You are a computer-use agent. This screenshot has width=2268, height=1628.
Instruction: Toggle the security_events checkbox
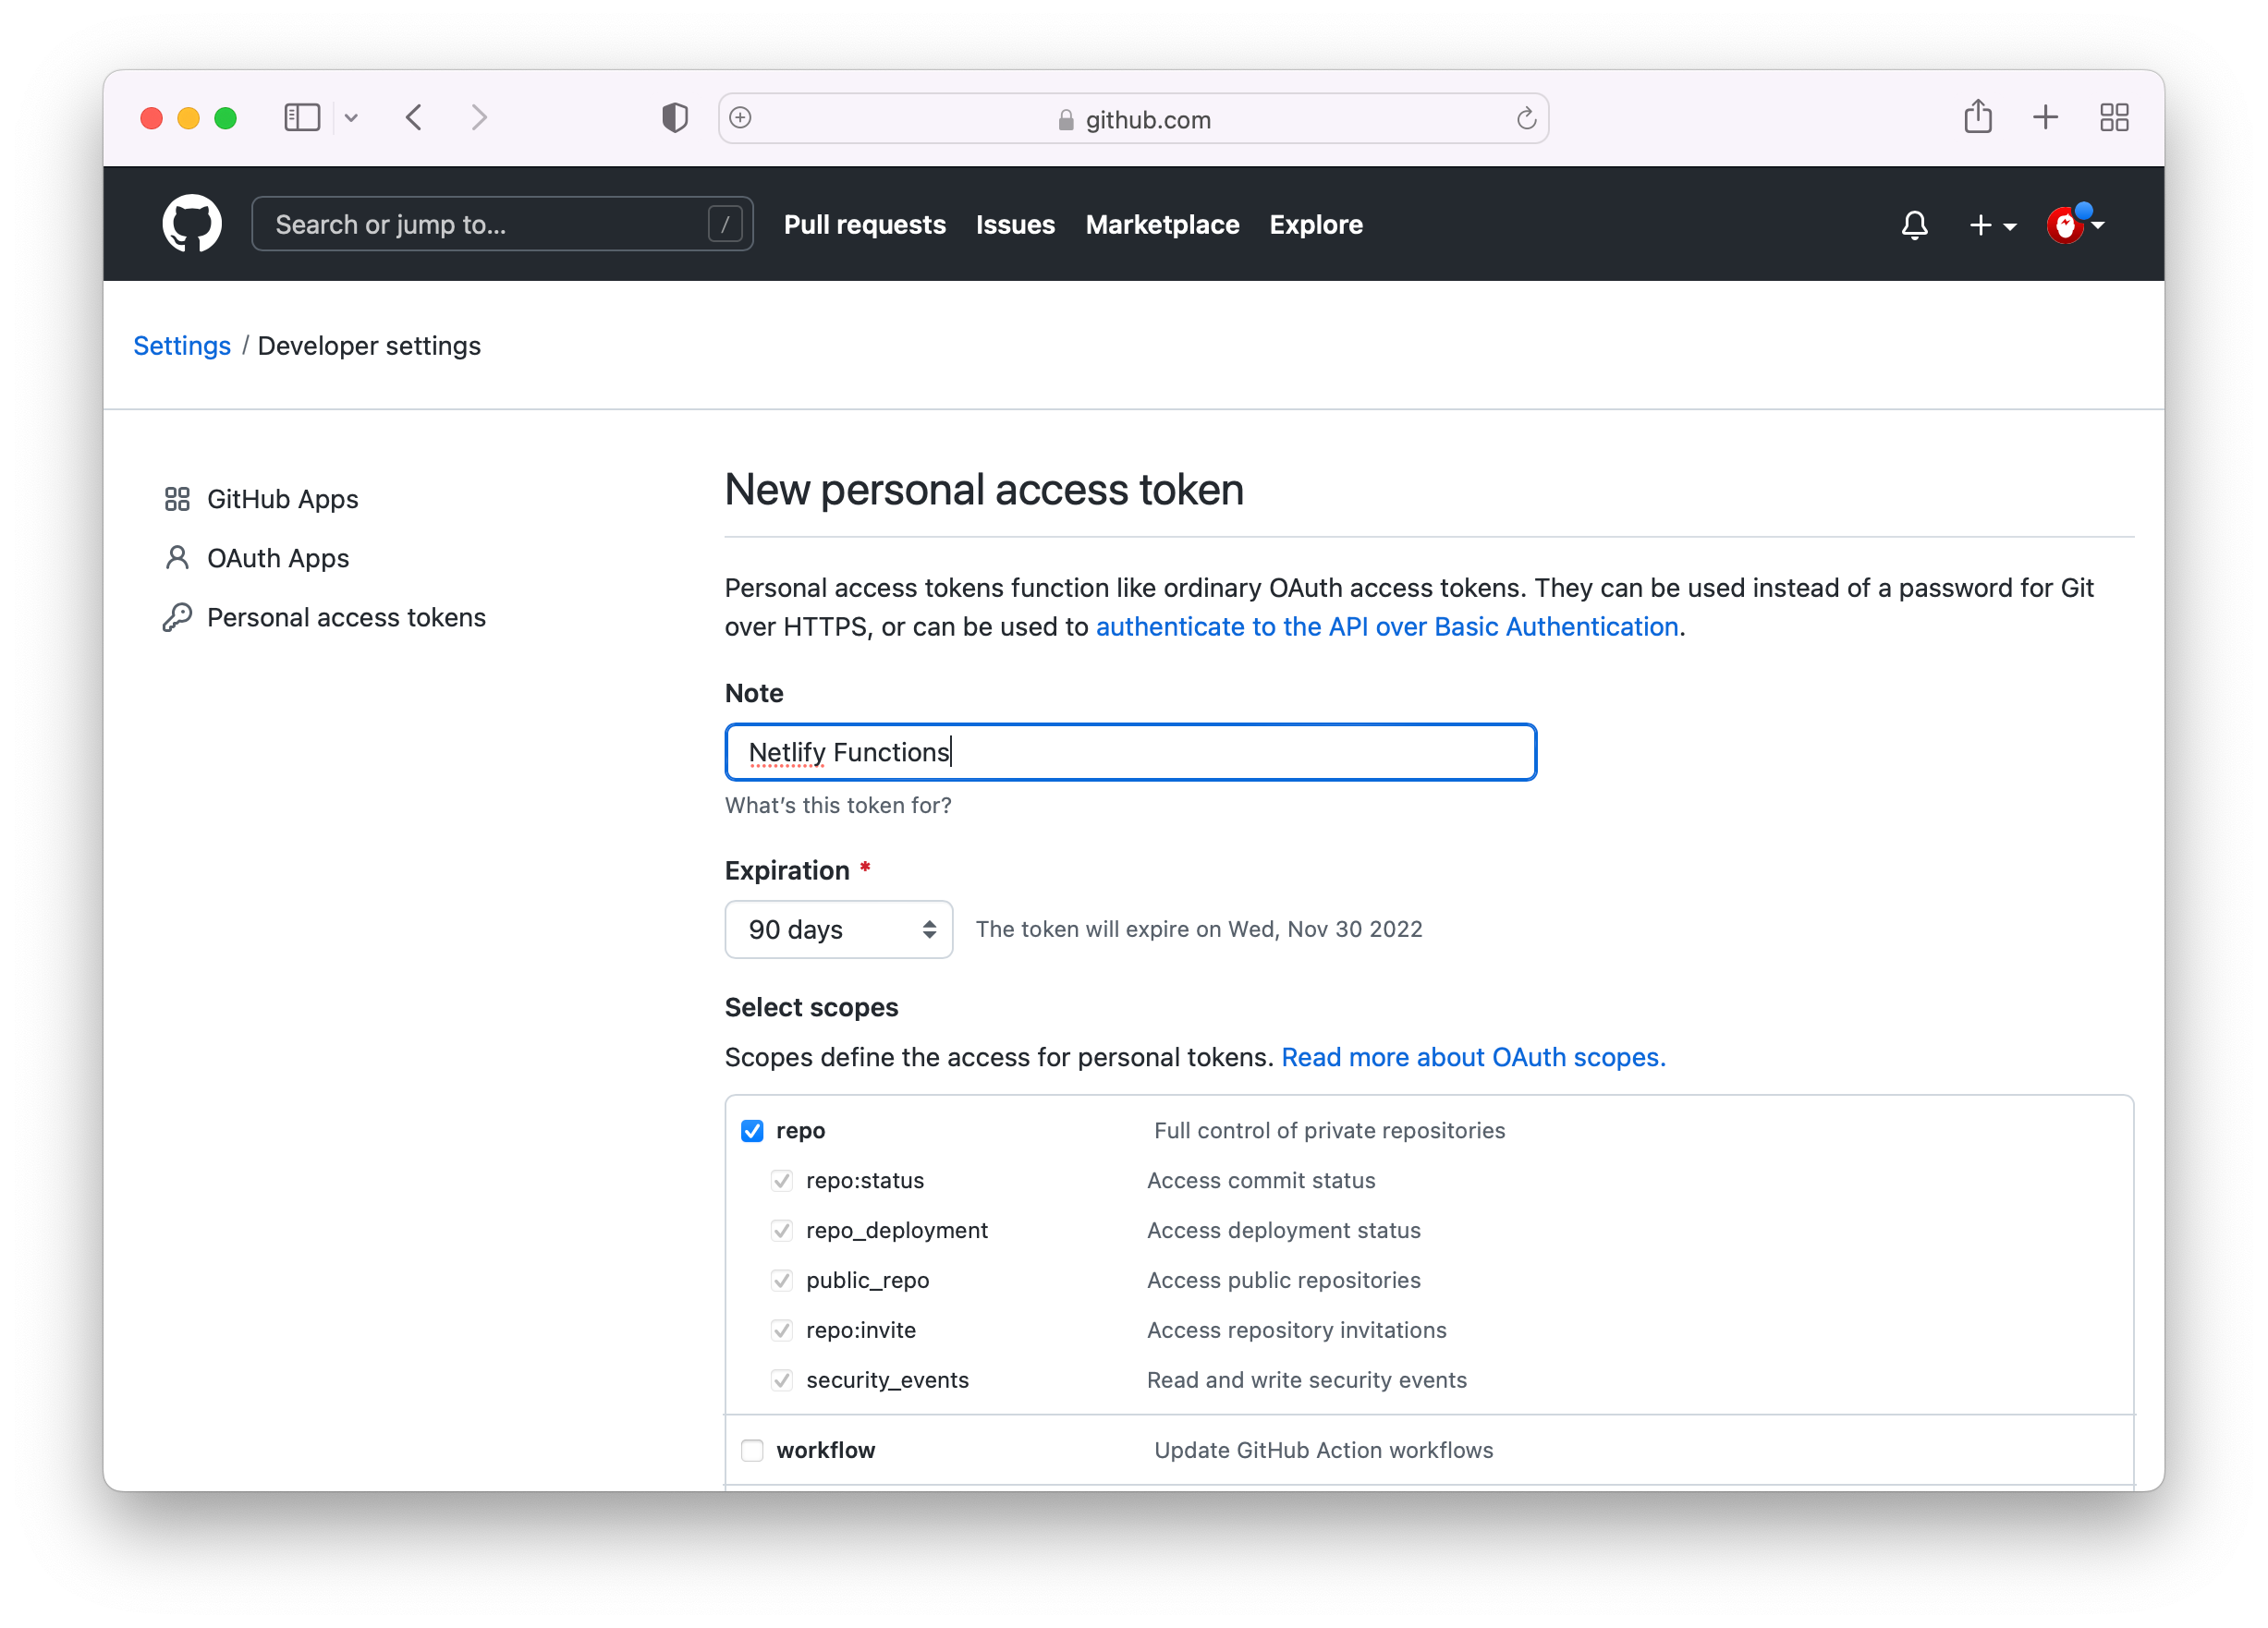781,1380
